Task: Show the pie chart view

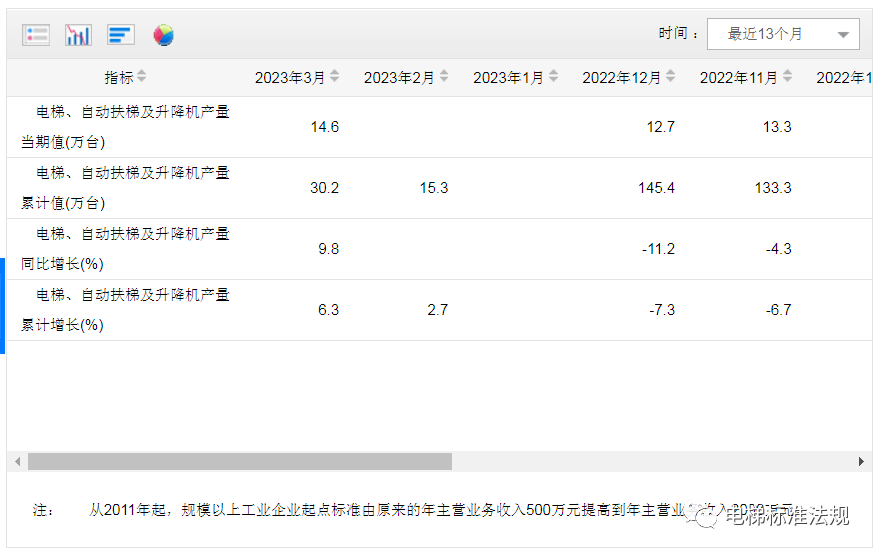Action: 163,35
